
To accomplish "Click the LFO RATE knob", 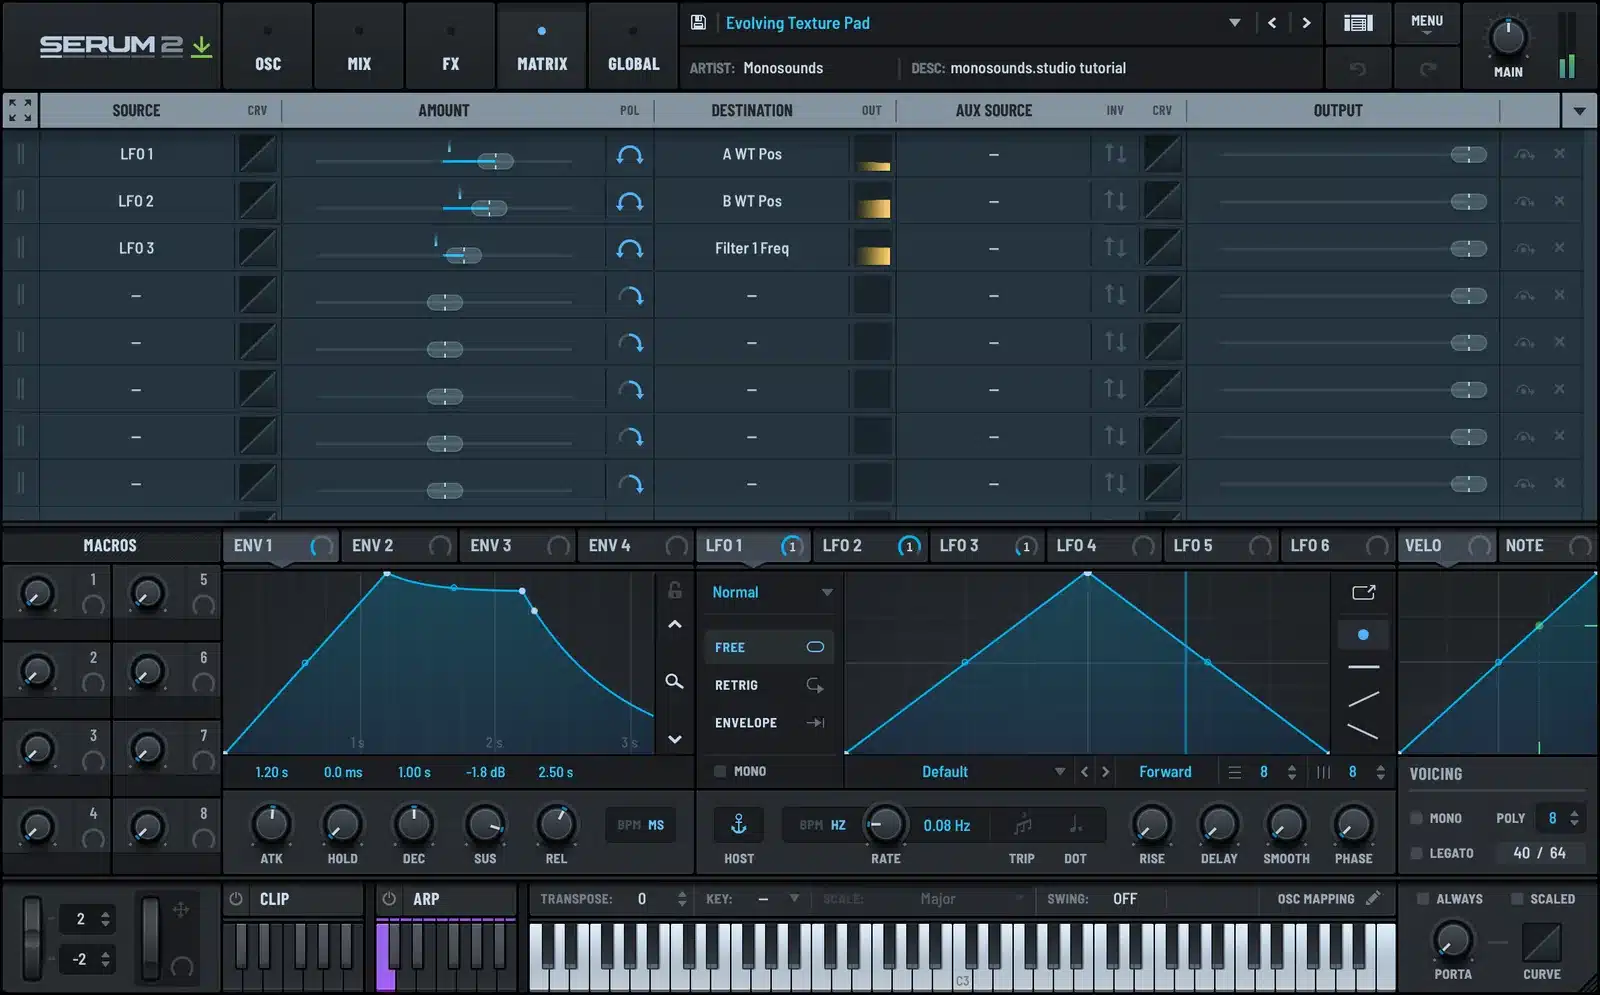I will click(884, 824).
